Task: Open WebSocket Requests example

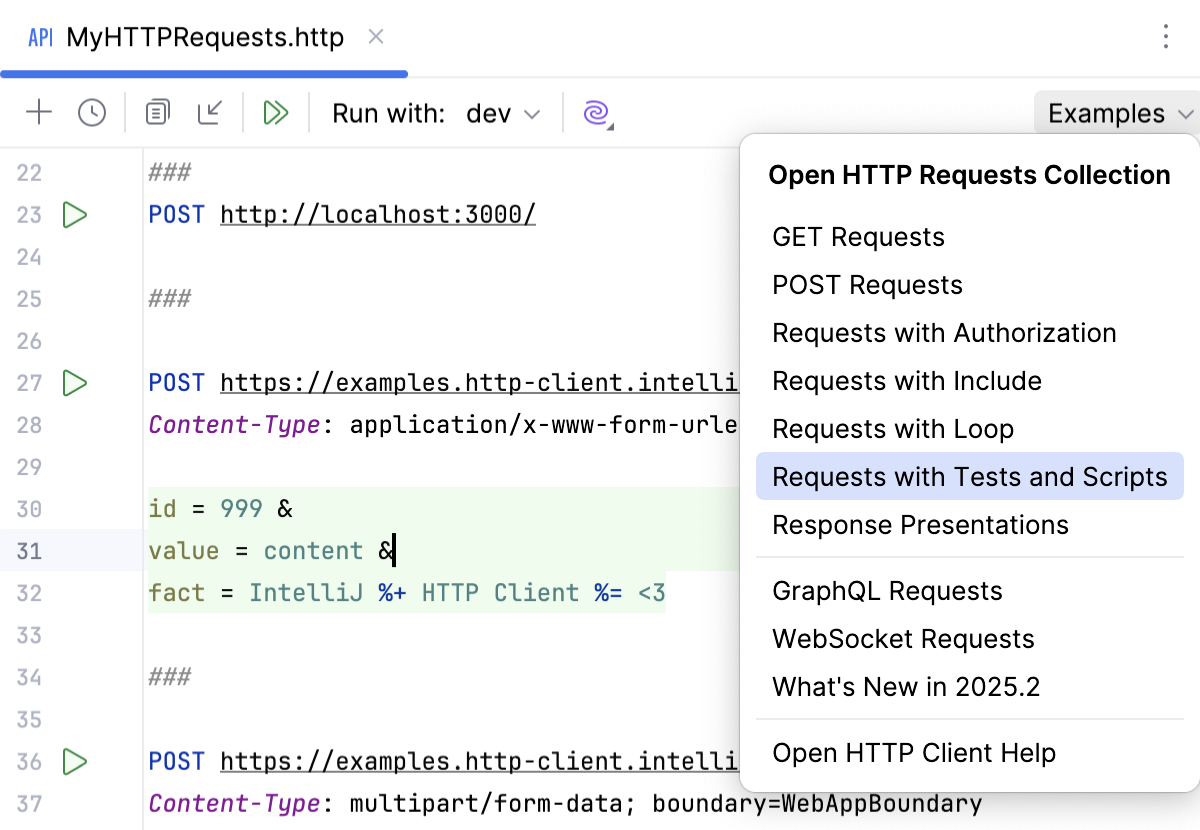Action: [x=903, y=639]
